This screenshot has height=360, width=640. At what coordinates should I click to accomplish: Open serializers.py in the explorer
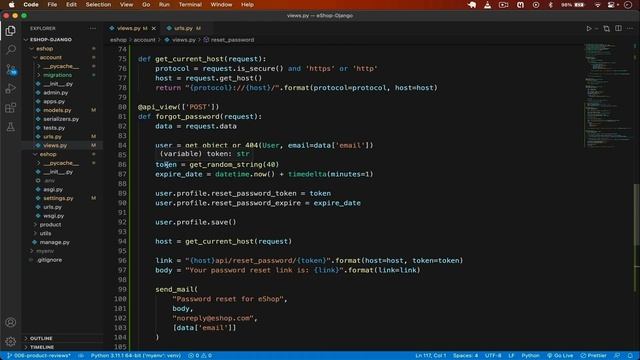tap(61, 119)
